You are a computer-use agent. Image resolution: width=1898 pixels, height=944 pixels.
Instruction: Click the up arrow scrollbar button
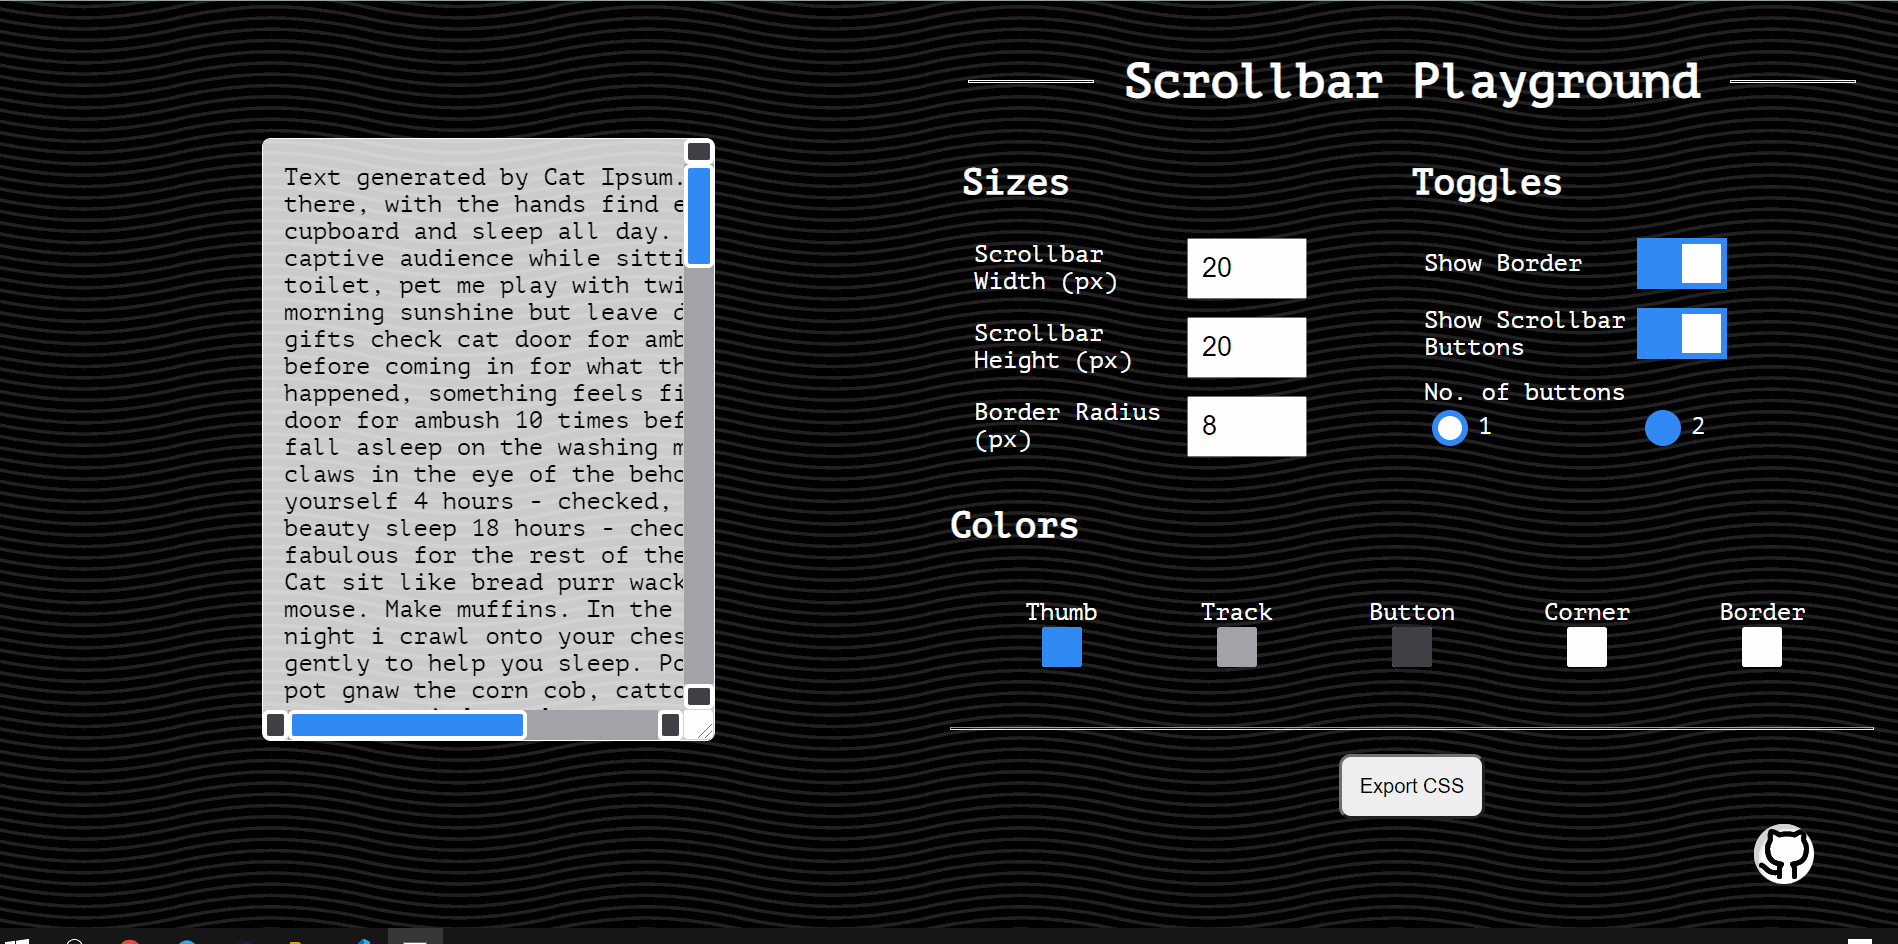point(698,151)
